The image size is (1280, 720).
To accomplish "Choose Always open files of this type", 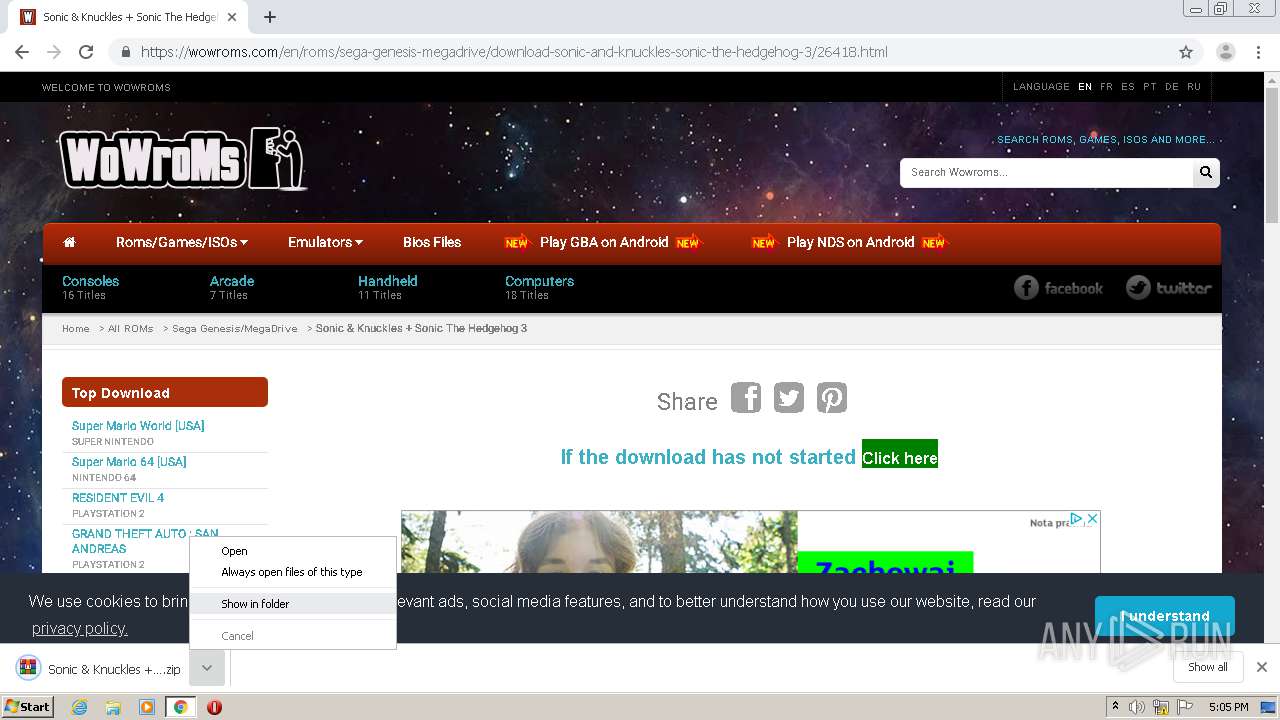I will tap(293, 572).
